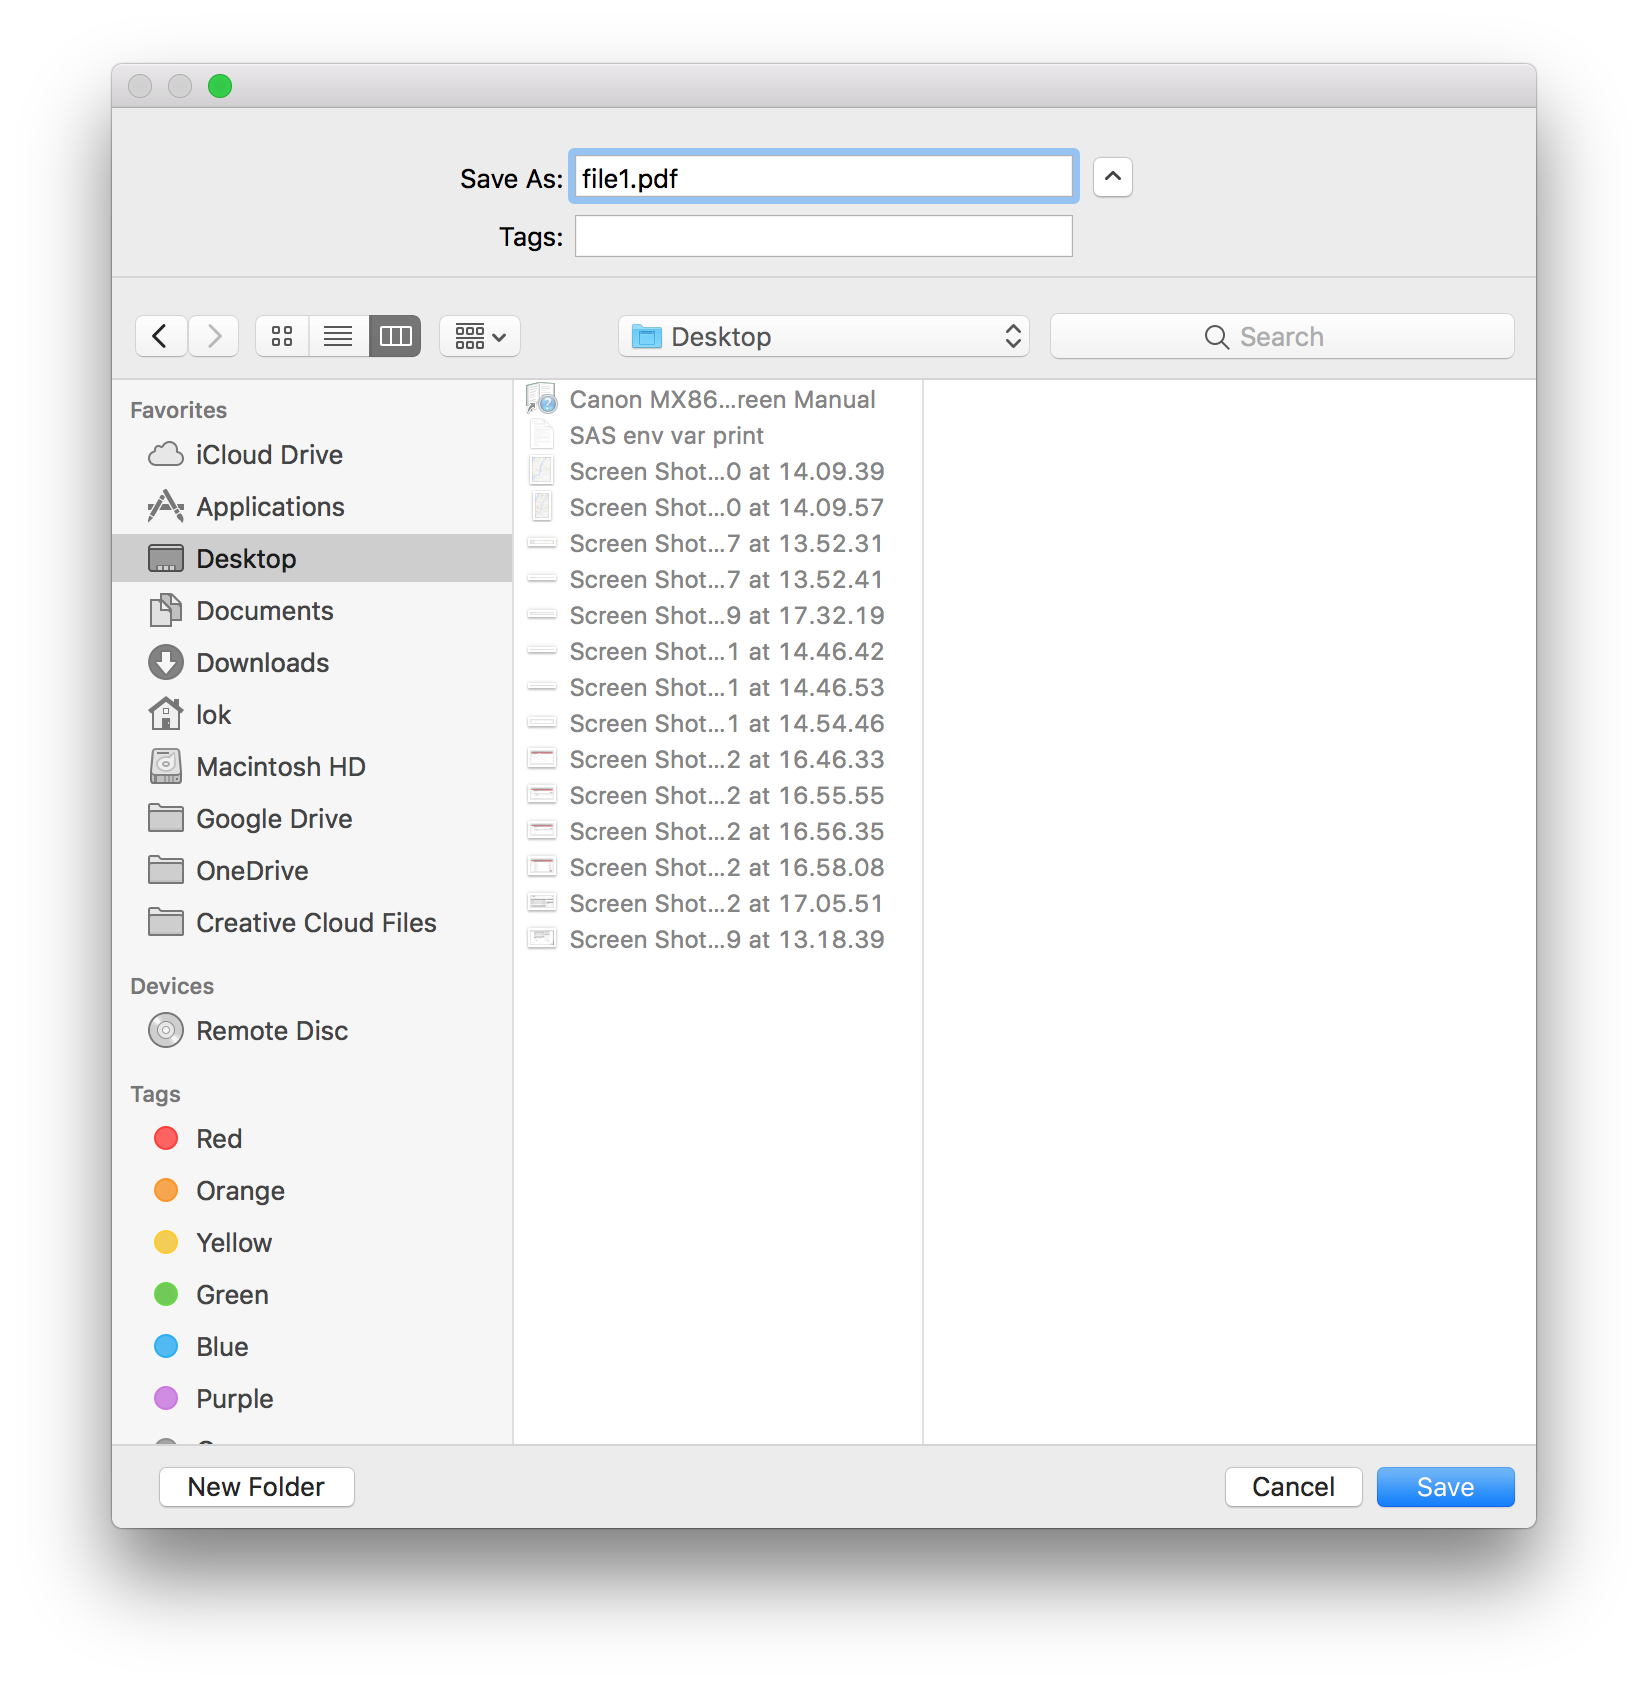
Task: Click the Applications sidebar icon
Action: click(x=166, y=507)
